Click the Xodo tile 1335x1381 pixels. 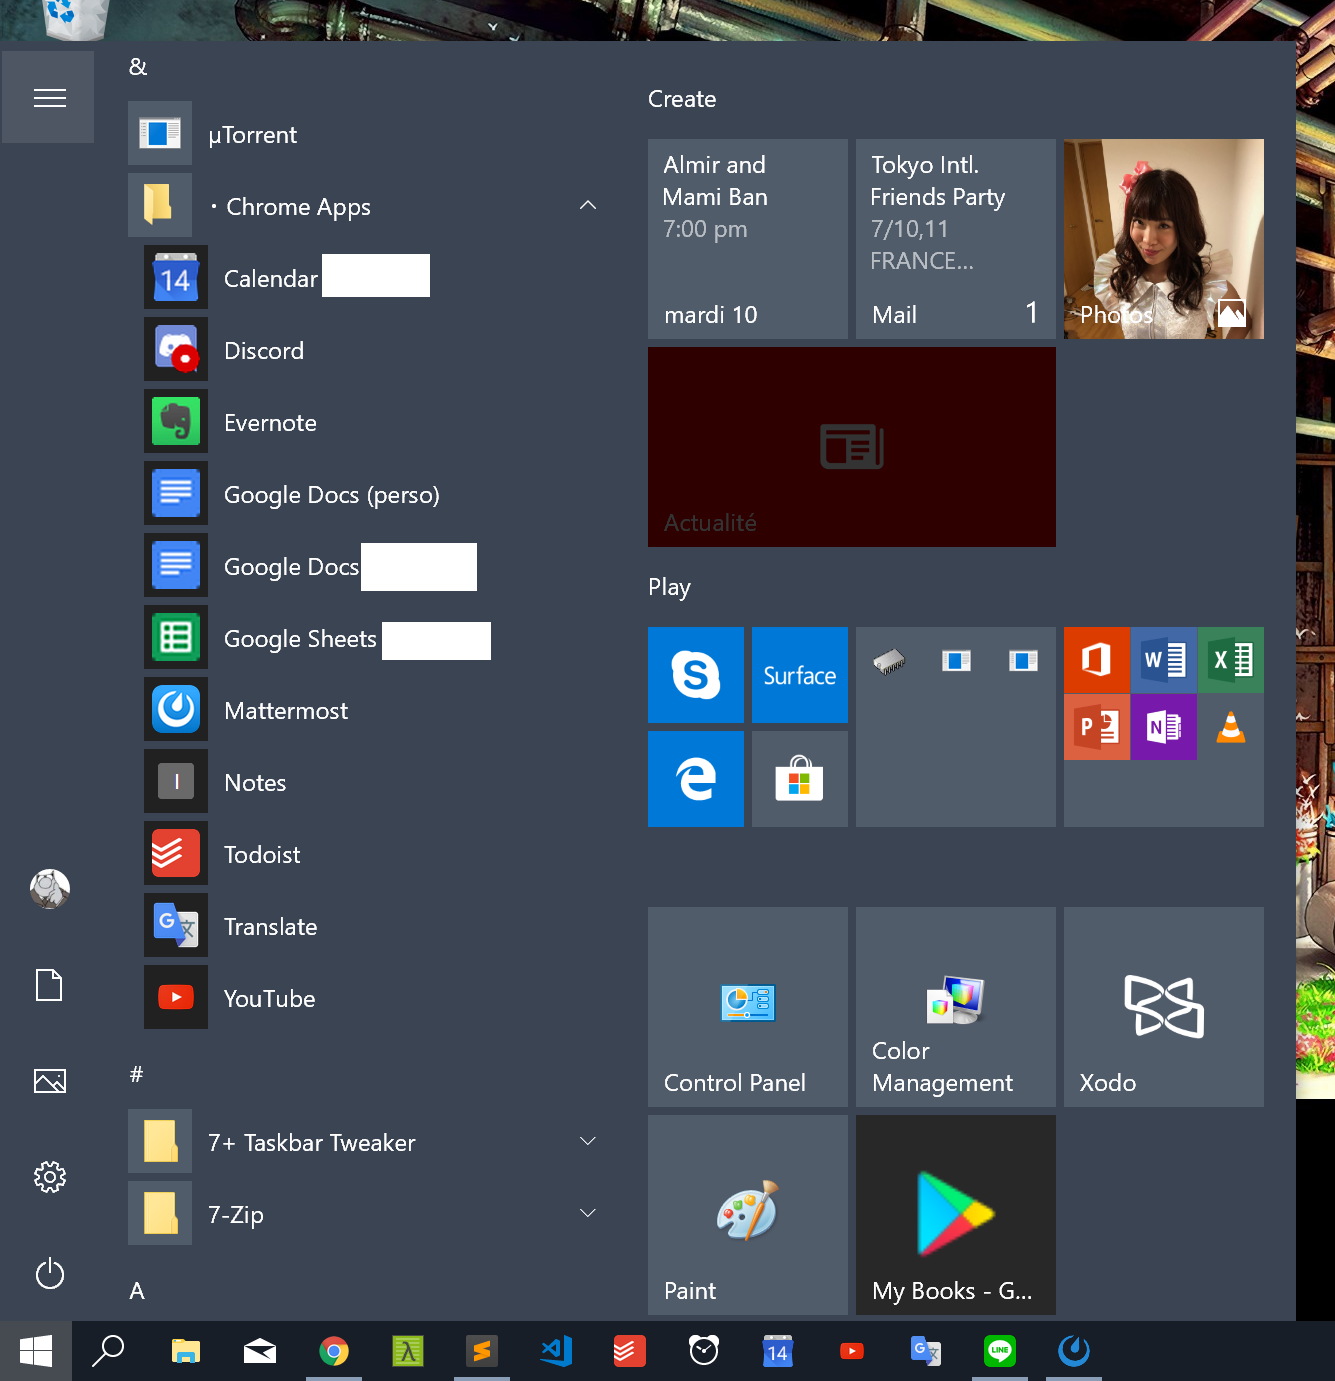click(1163, 1006)
